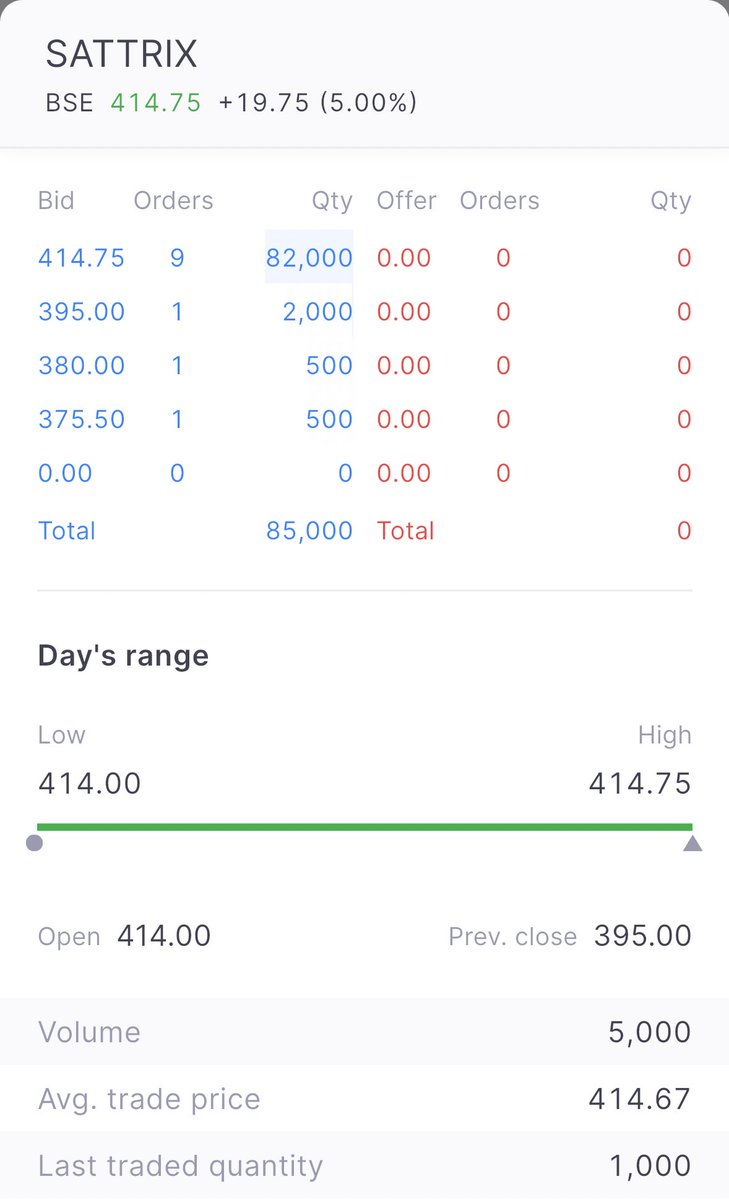
Task: Click the Bid column header
Action: [56, 201]
